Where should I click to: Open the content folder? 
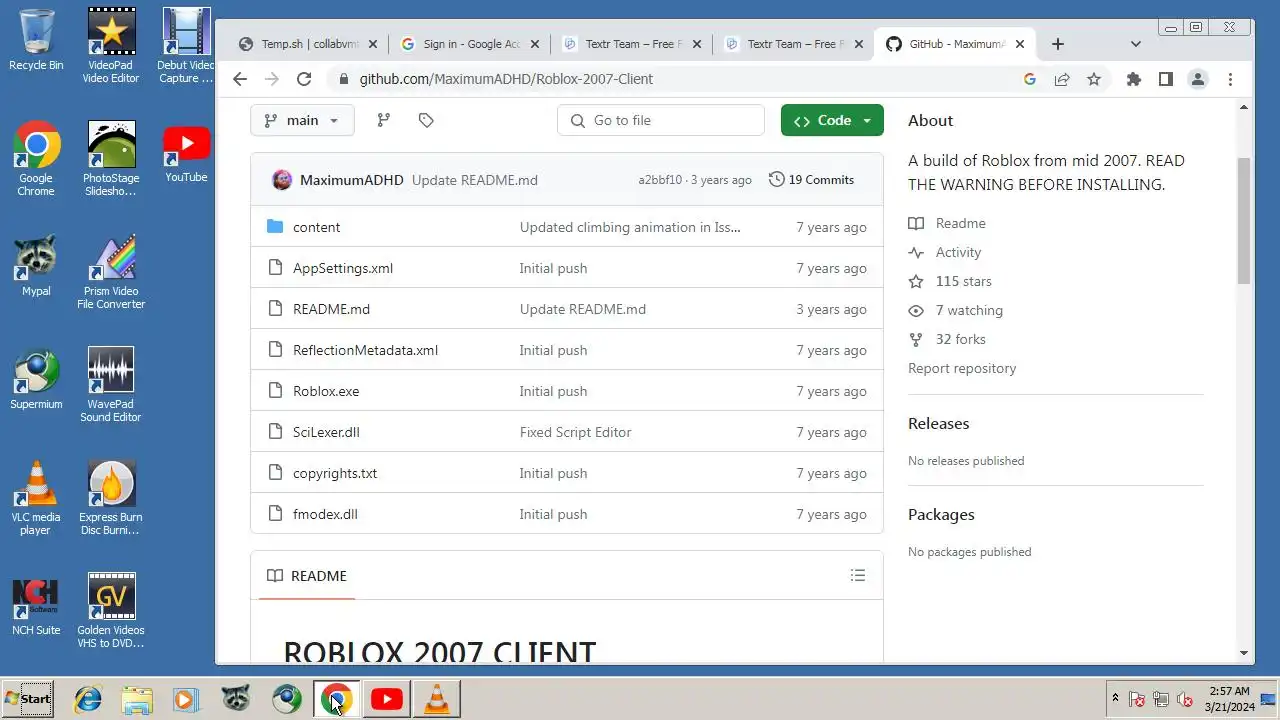[316, 227]
